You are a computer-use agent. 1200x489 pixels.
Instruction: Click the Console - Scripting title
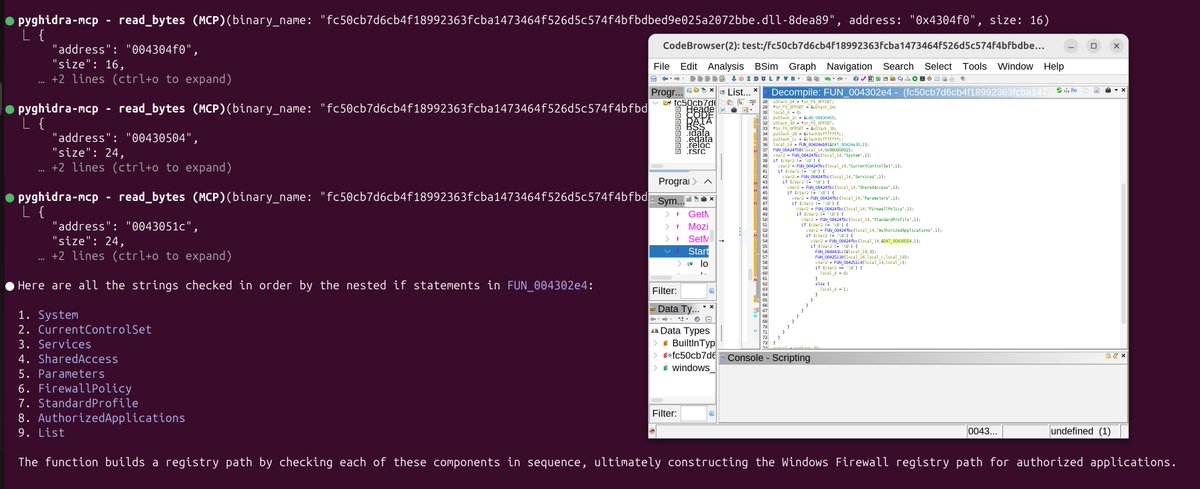tap(769, 358)
